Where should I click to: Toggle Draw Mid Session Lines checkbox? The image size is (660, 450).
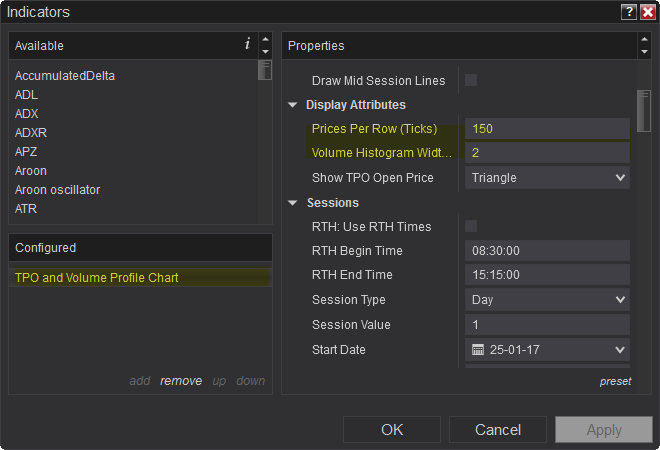[x=471, y=80]
